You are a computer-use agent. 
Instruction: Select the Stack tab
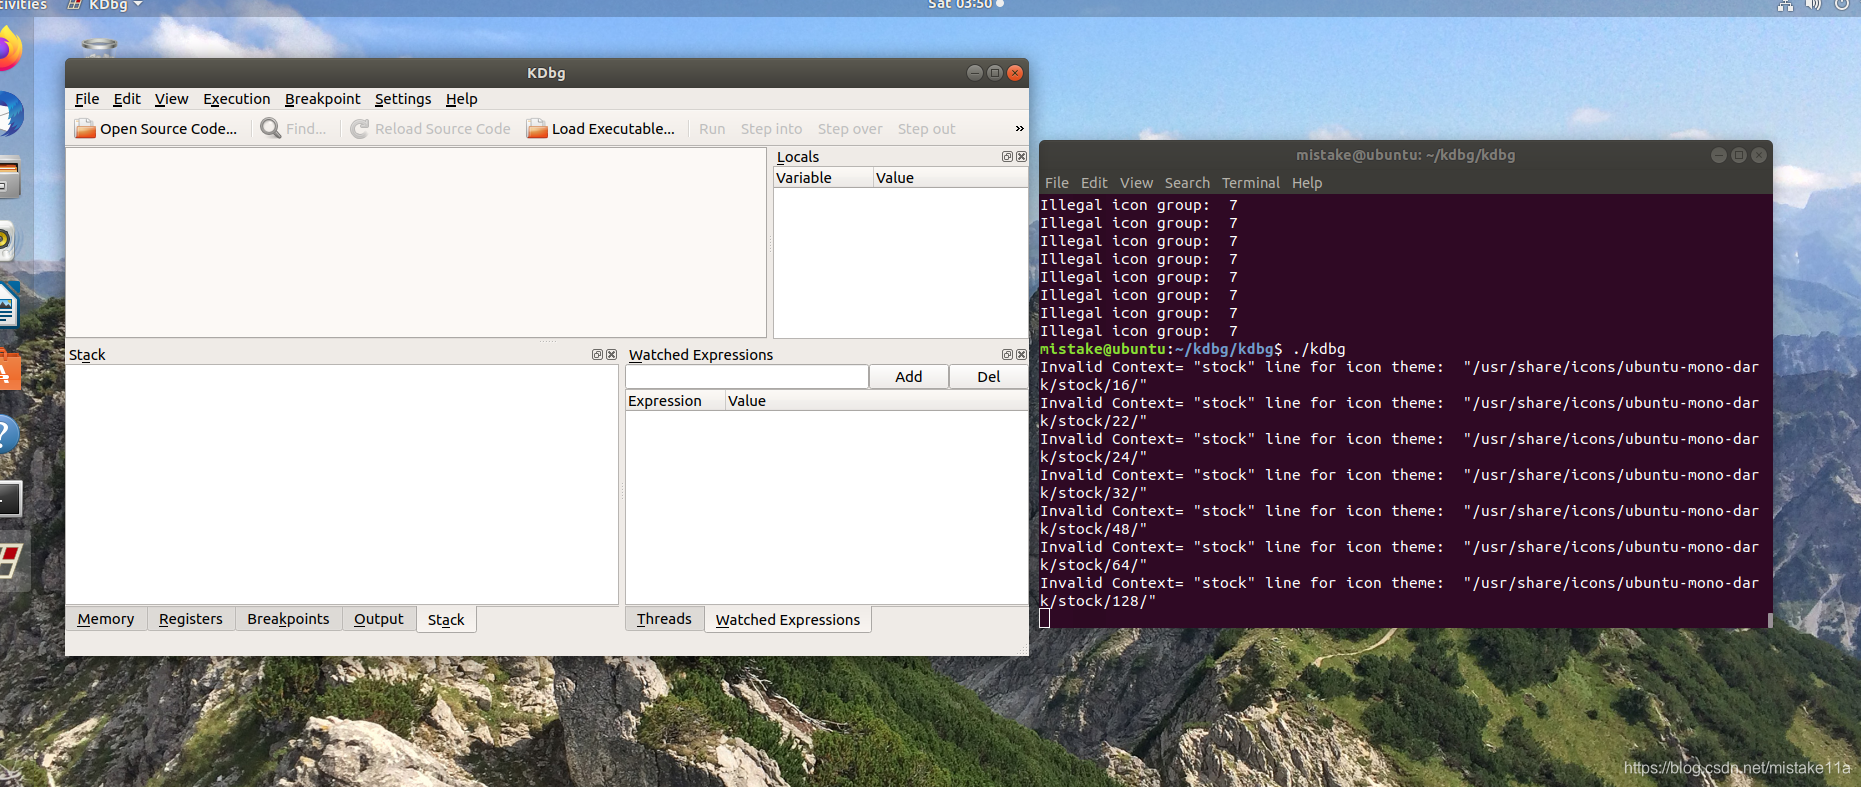(446, 620)
